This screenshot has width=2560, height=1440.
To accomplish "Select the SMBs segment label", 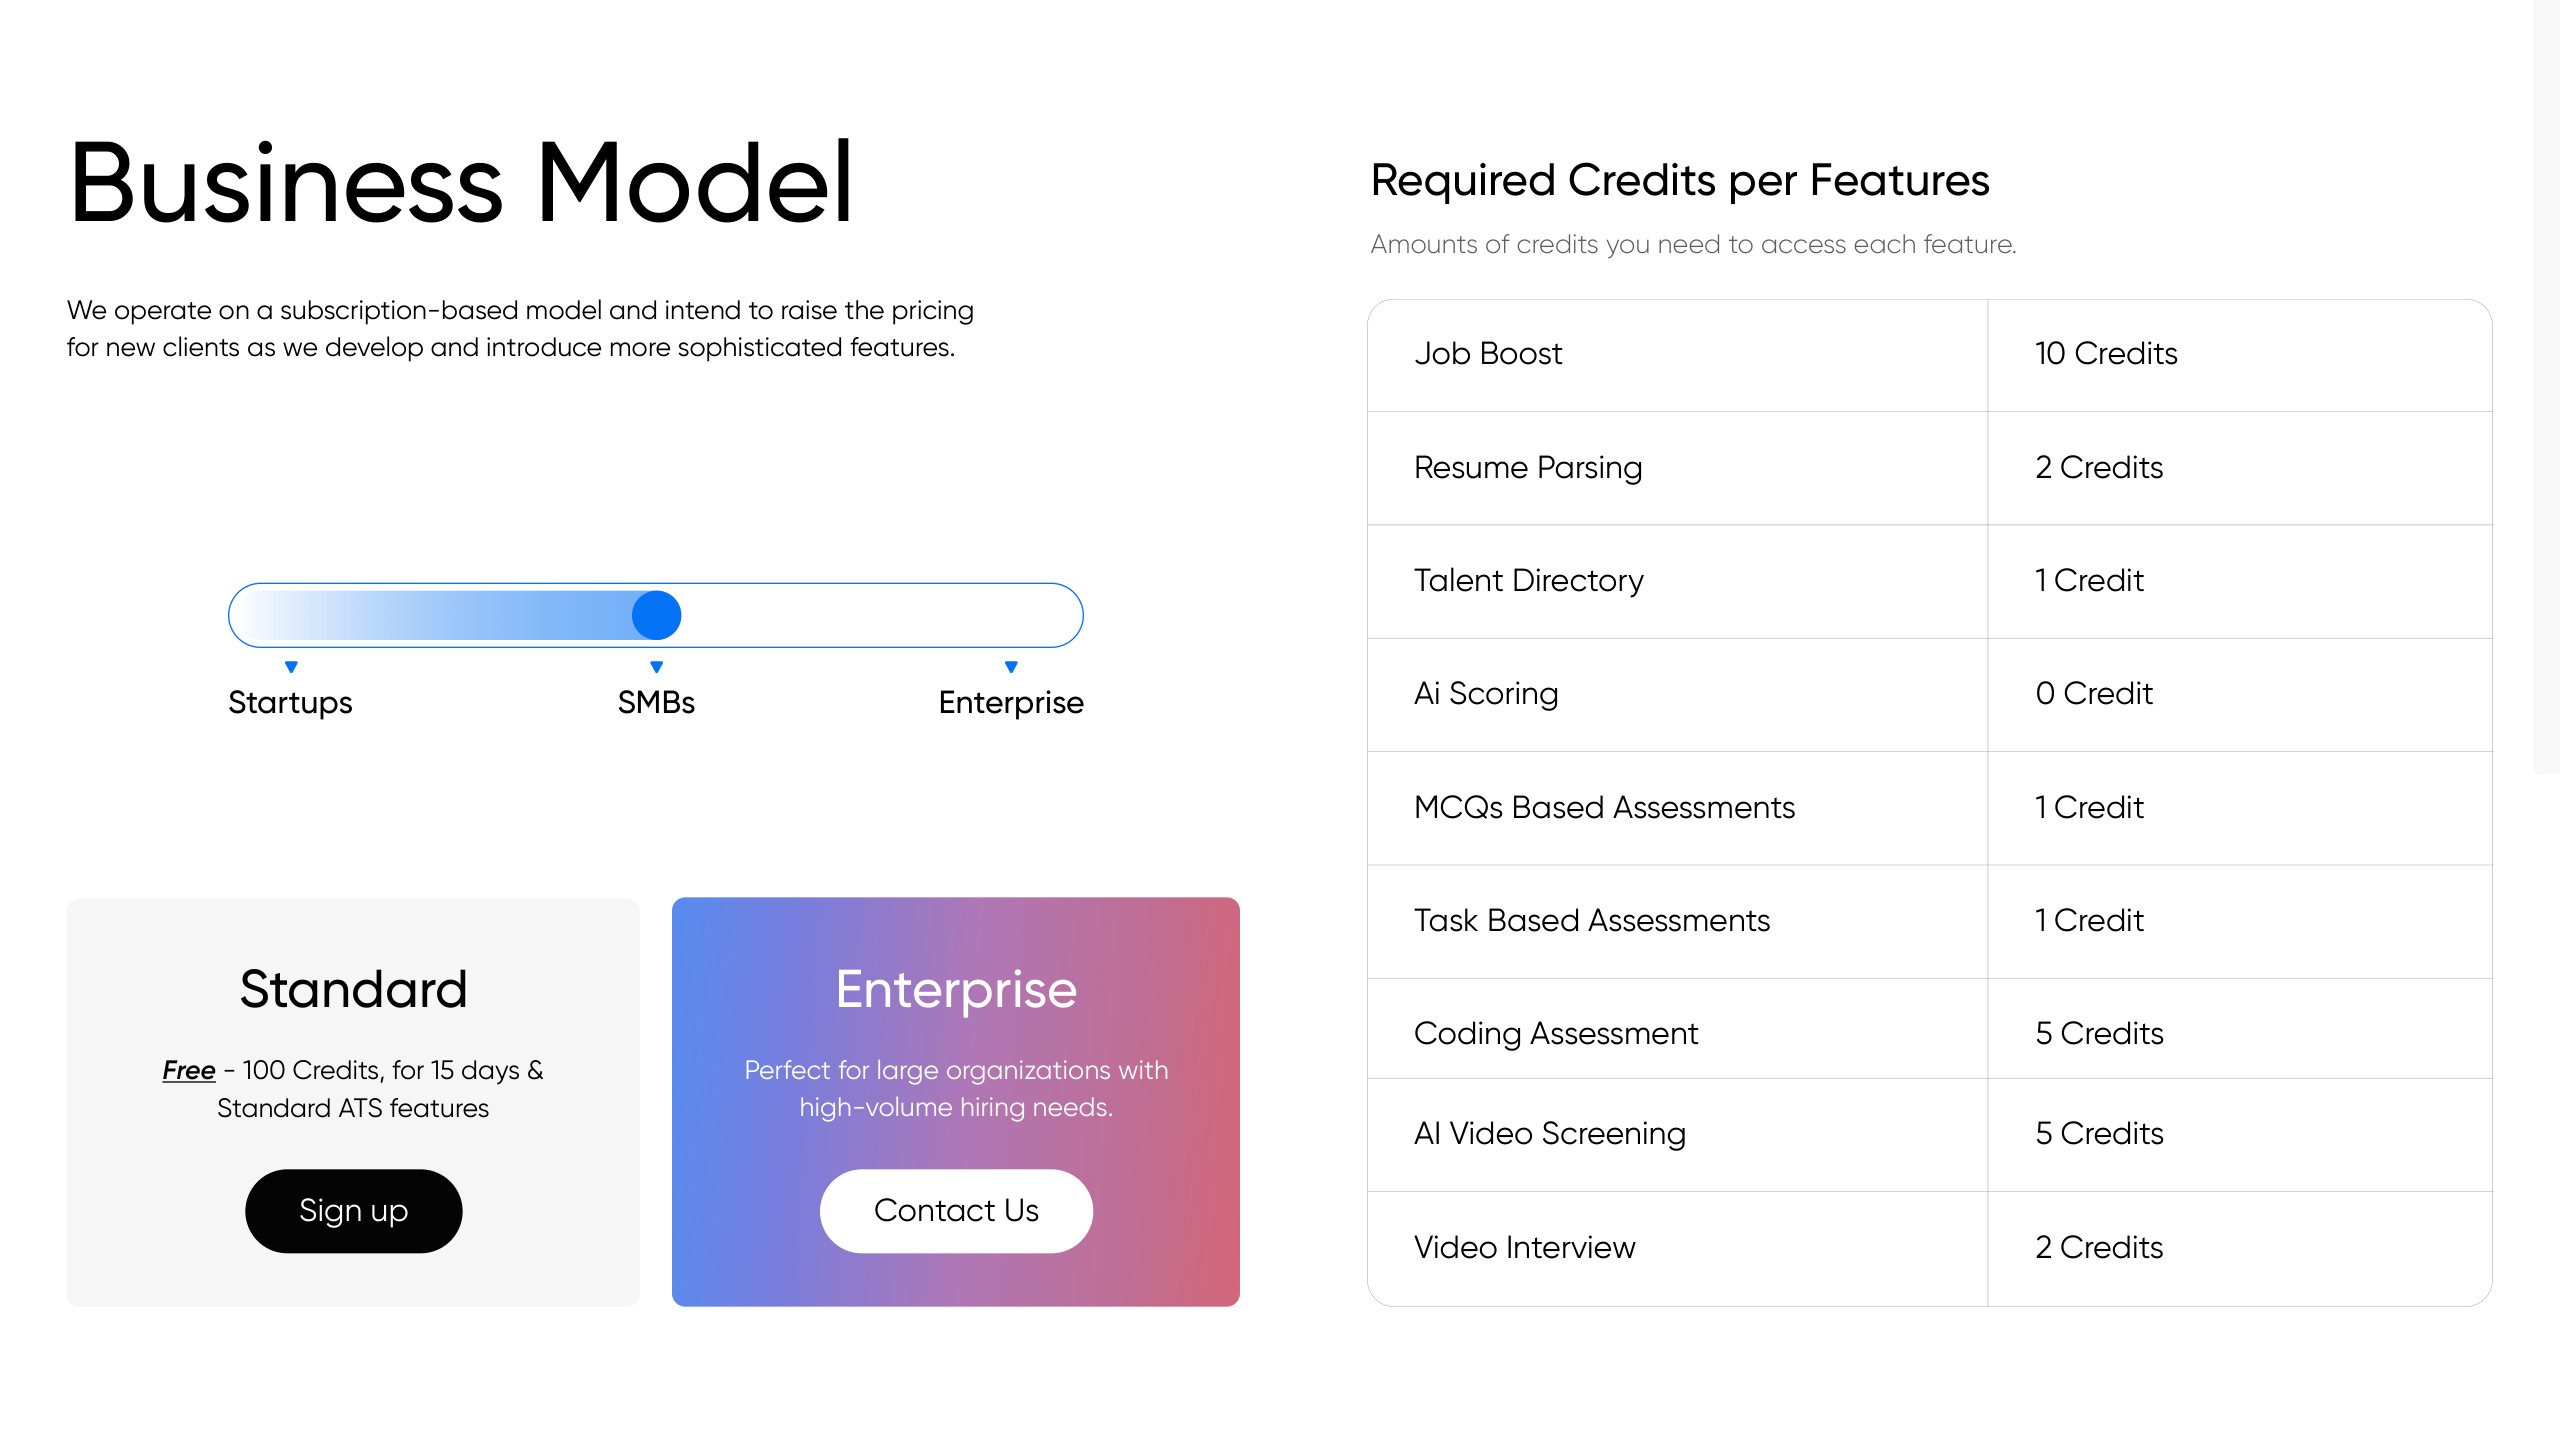I will click(656, 703).
